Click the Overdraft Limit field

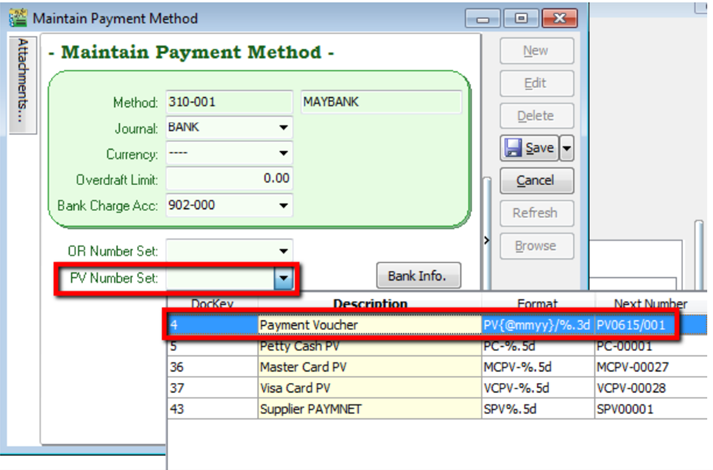point(228,180)
